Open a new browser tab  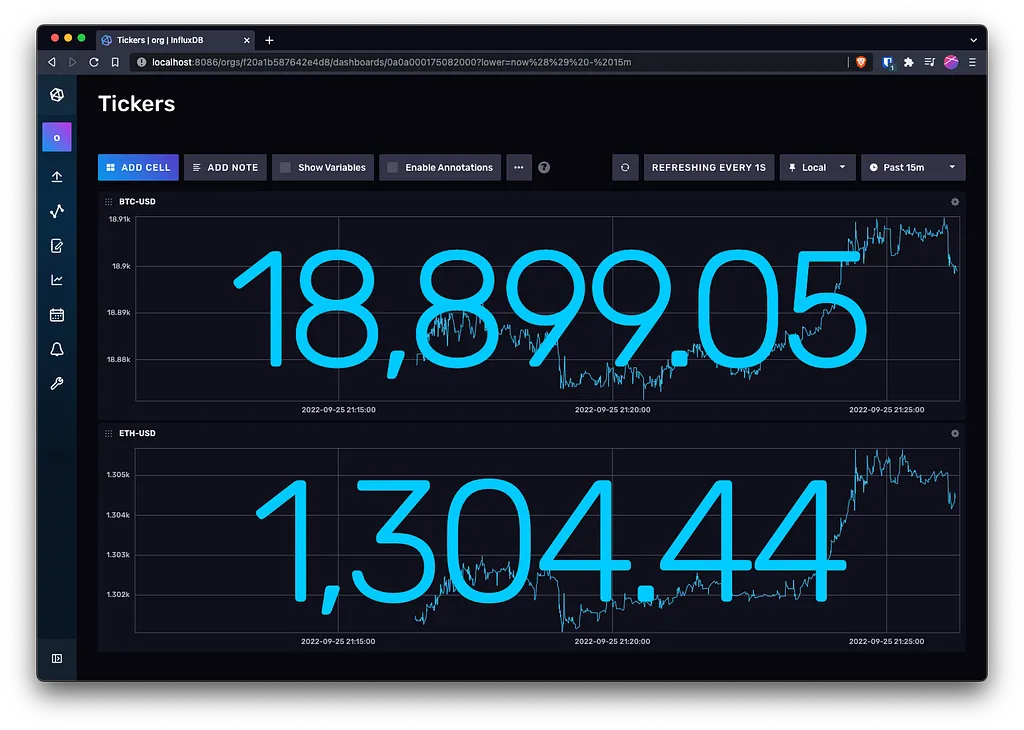pyautogui.click(x=269, y=40)
